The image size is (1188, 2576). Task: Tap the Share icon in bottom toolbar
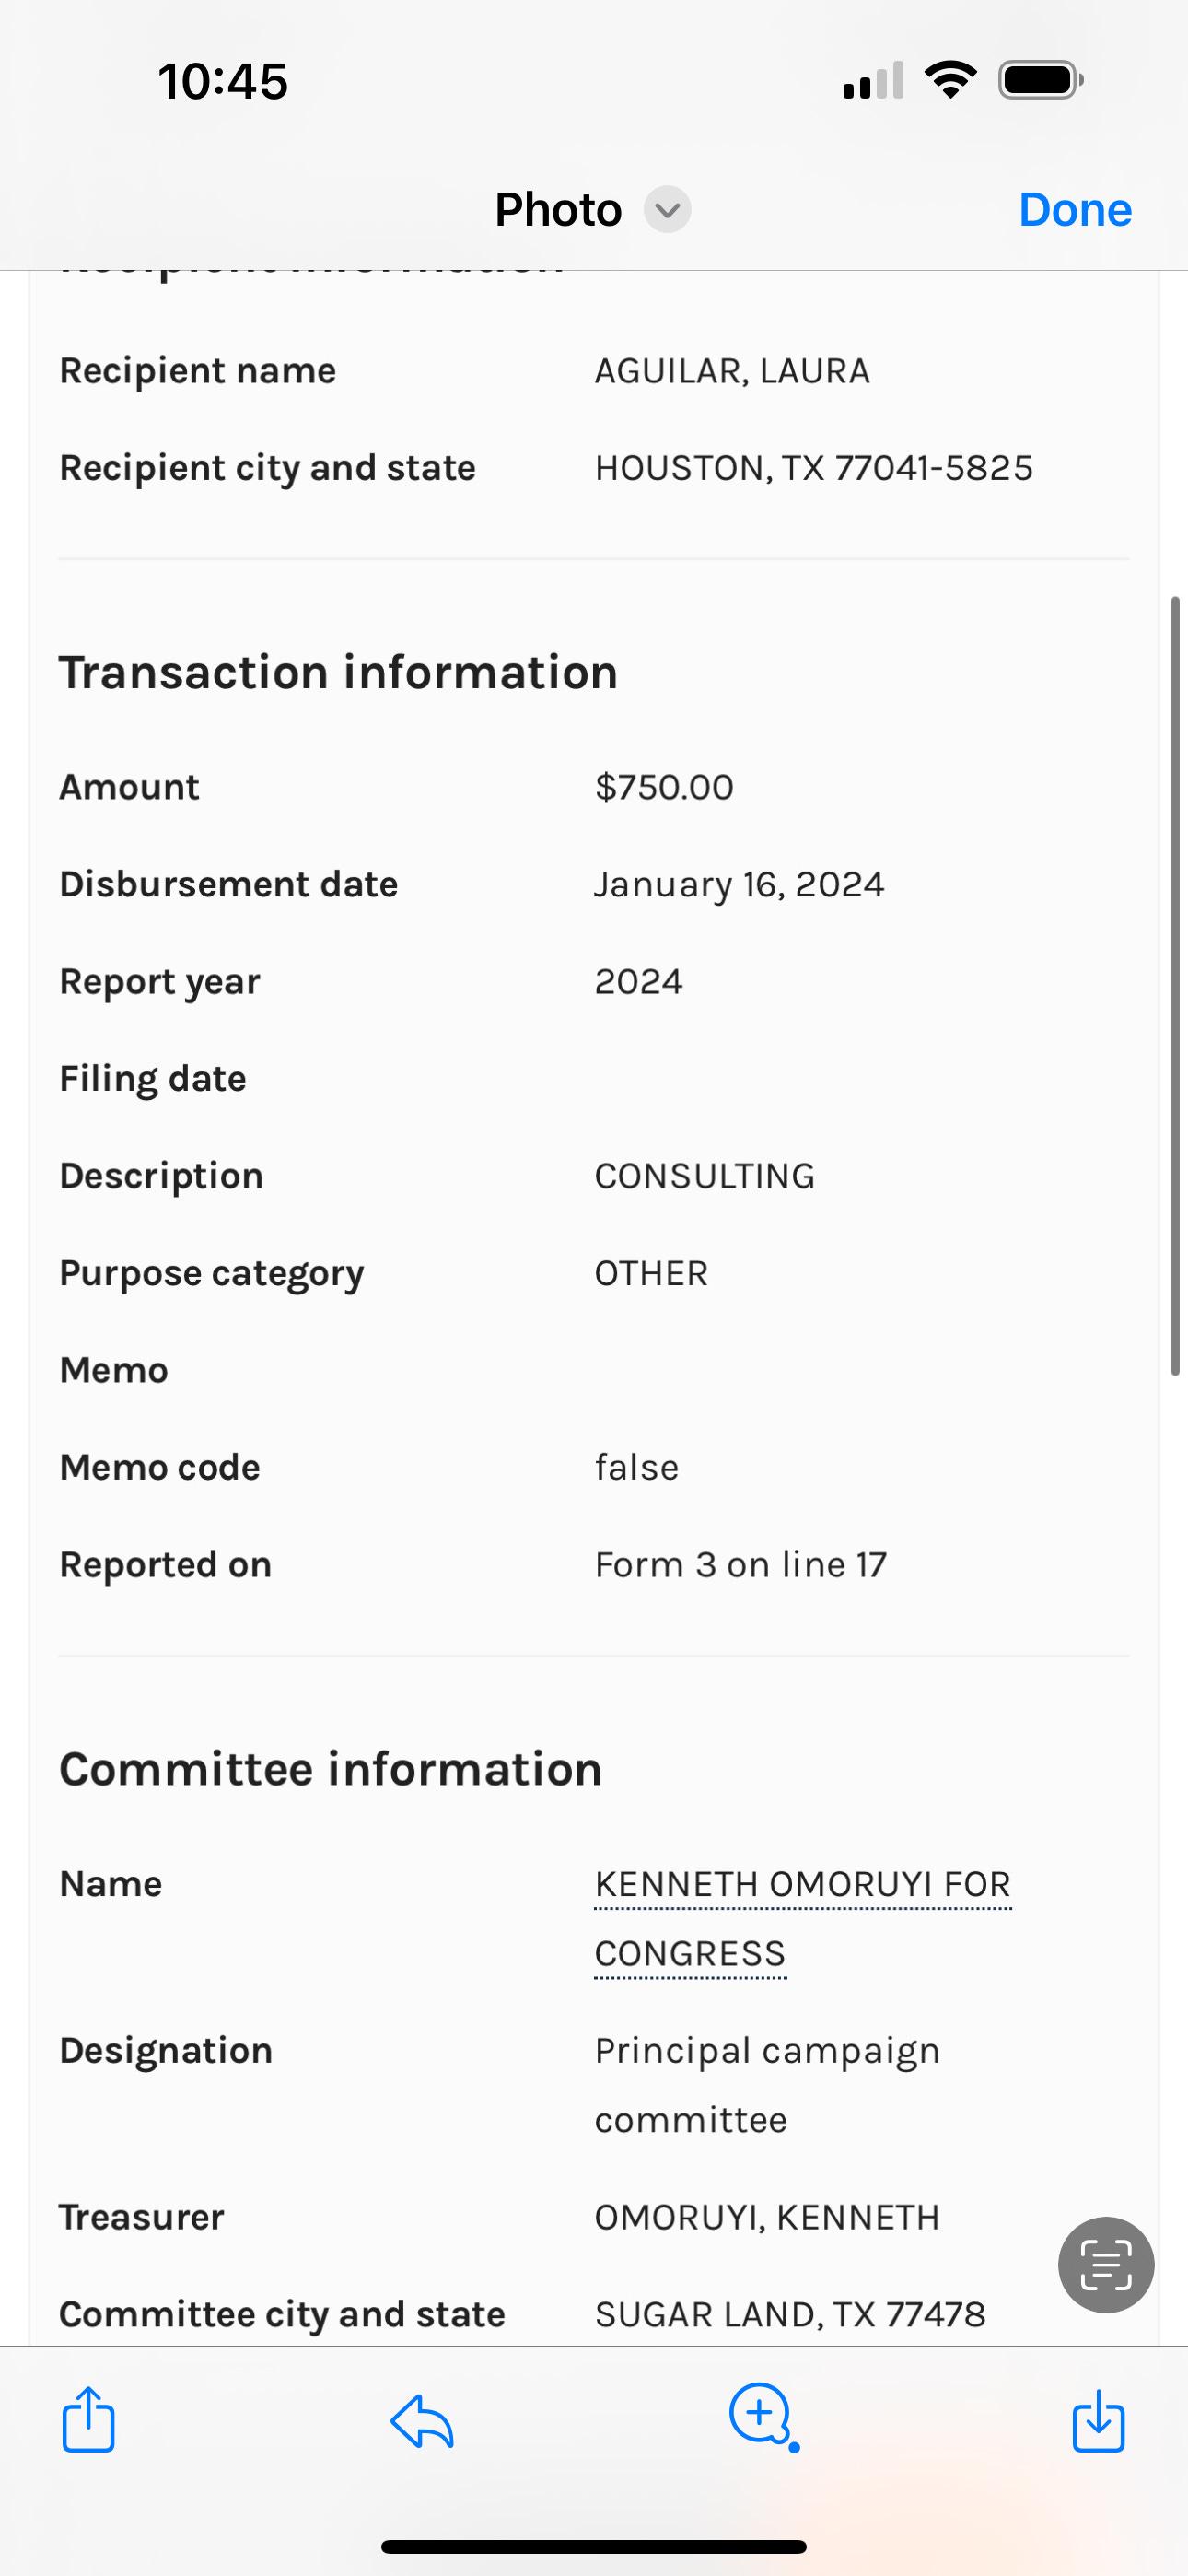[88, 2419]
